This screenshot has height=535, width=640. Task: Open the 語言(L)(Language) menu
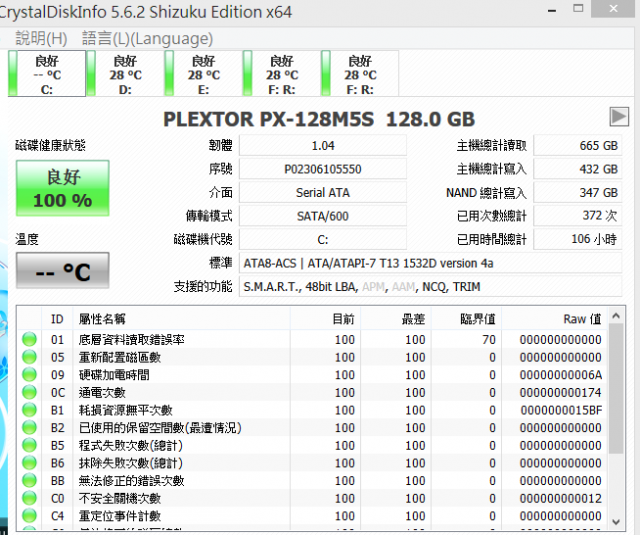click(147, 38)
